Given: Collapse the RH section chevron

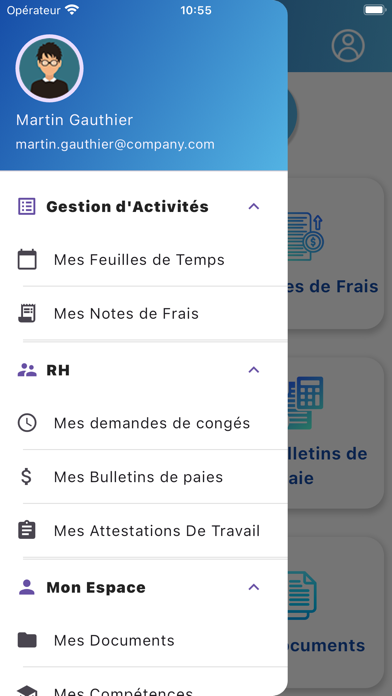Looking at the screenshot, I should pos(253,370).
